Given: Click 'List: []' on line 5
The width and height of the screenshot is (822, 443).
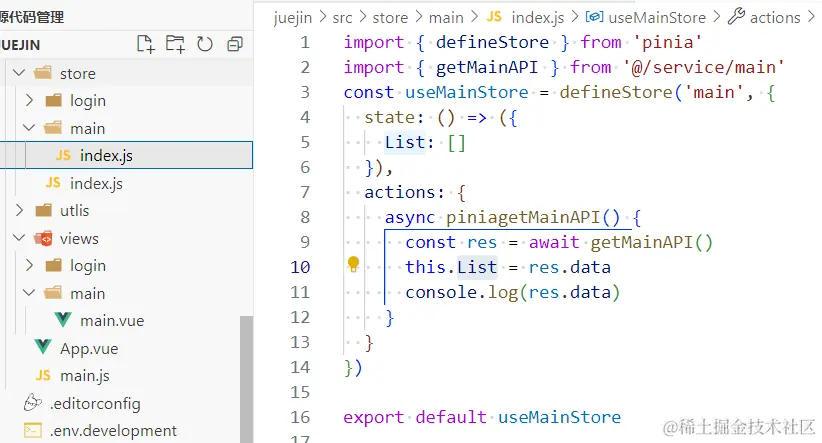Looking at the screenshot, I should (425, 142).
